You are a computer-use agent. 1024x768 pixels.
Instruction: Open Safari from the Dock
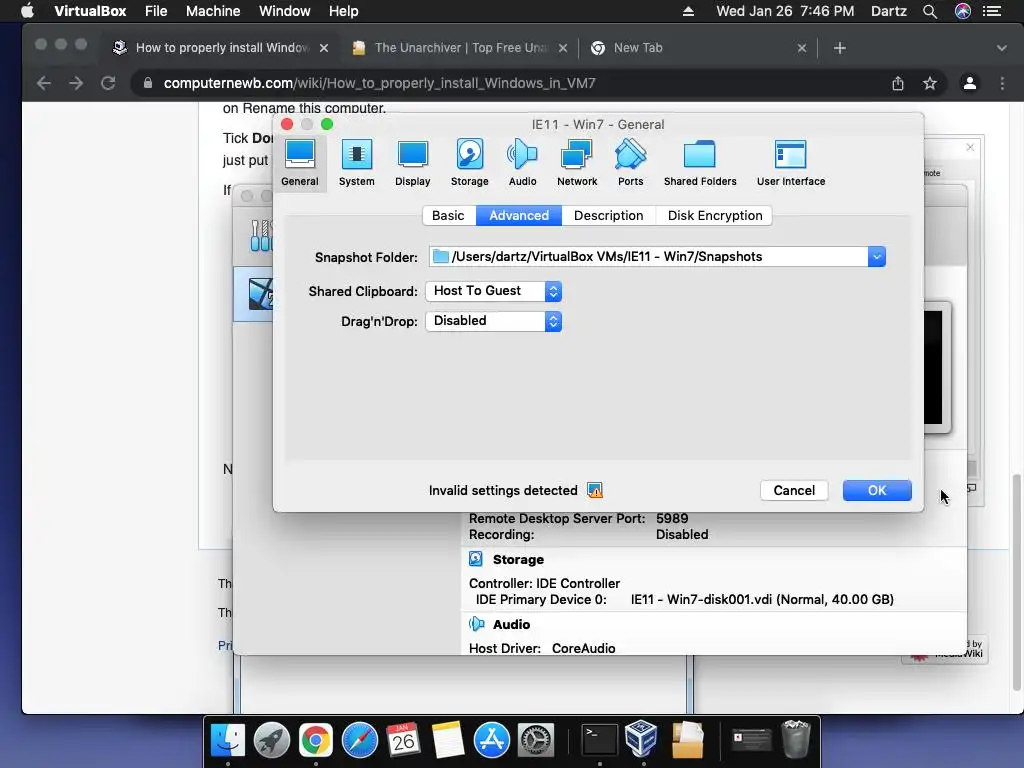coord(360,741)
